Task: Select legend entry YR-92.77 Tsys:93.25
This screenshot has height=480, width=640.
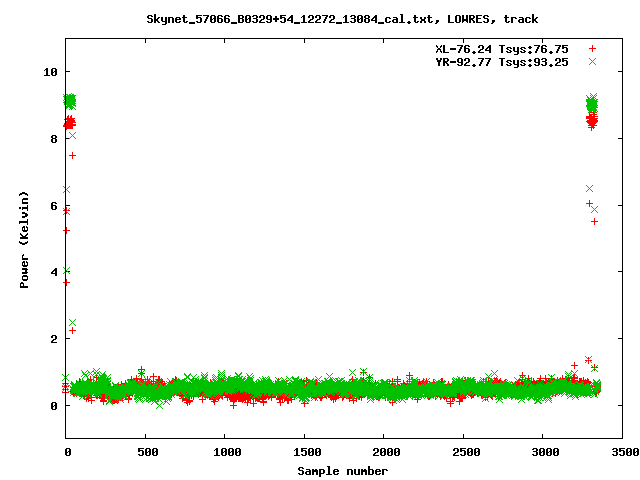Action: pyautogui.click(x=502, y=62)
